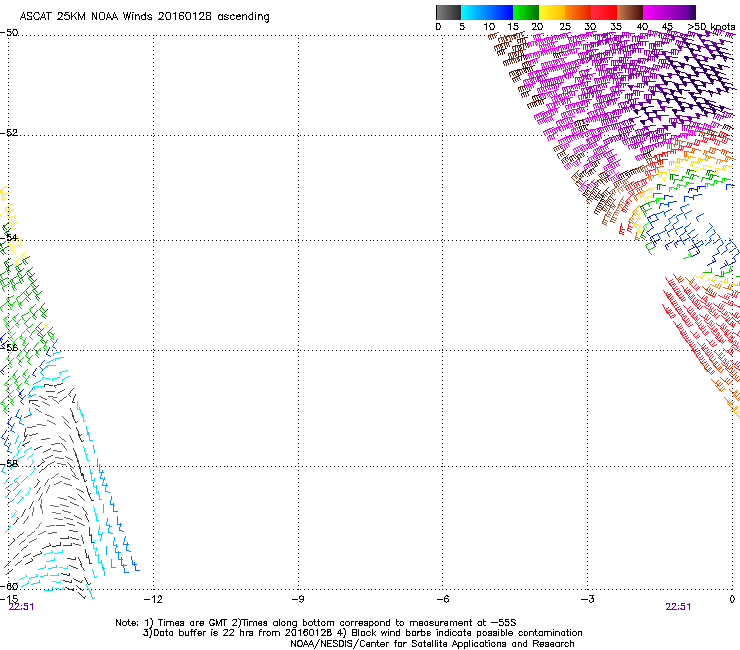Click the '0' longitude label on the bottom axis
The image size is (740, 650).
pos(732,599)
